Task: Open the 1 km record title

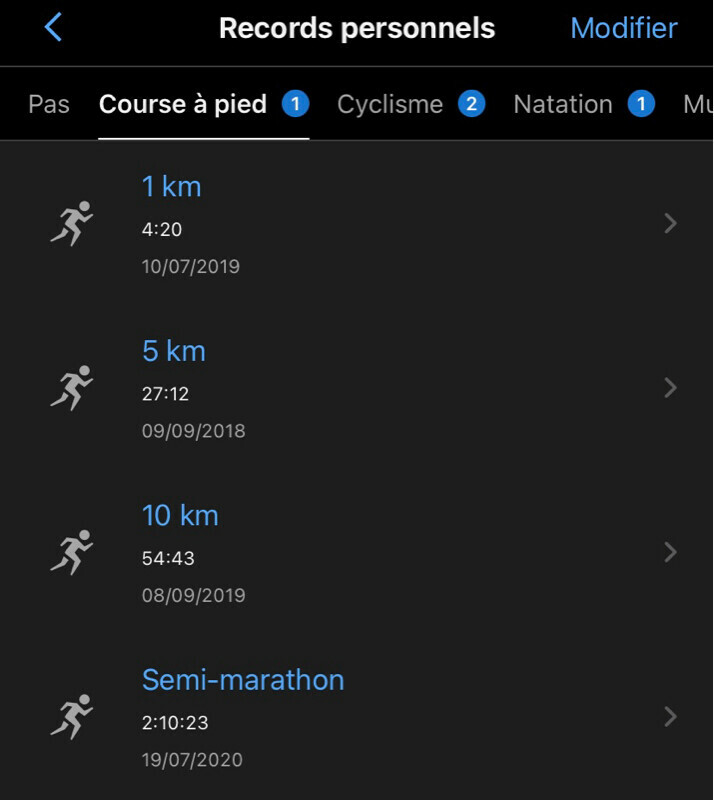Action: (x=172, y=187)
